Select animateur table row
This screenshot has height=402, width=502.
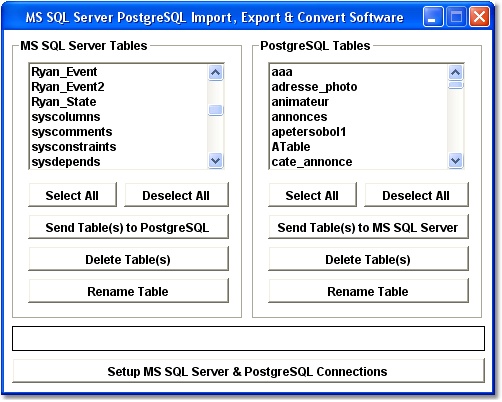coord(359,102)
